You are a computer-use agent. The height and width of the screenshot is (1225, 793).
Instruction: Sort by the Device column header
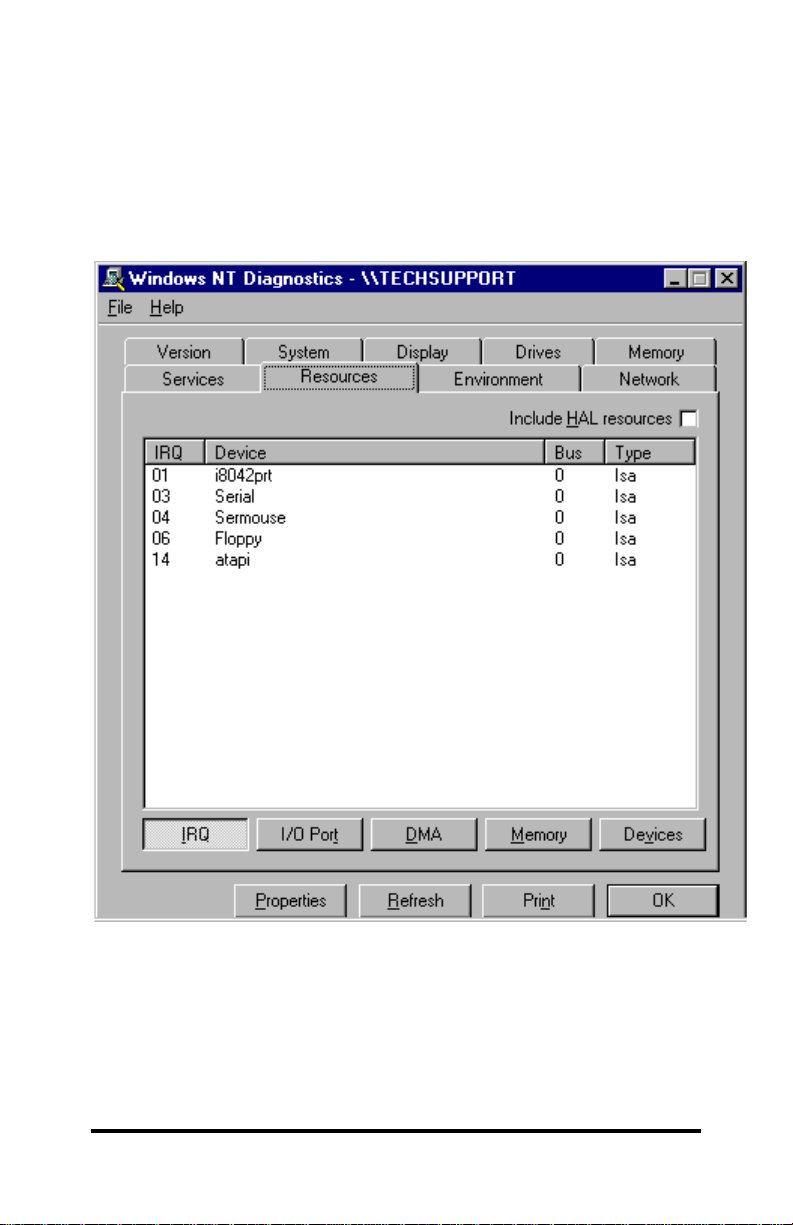[x=375, y=453]
